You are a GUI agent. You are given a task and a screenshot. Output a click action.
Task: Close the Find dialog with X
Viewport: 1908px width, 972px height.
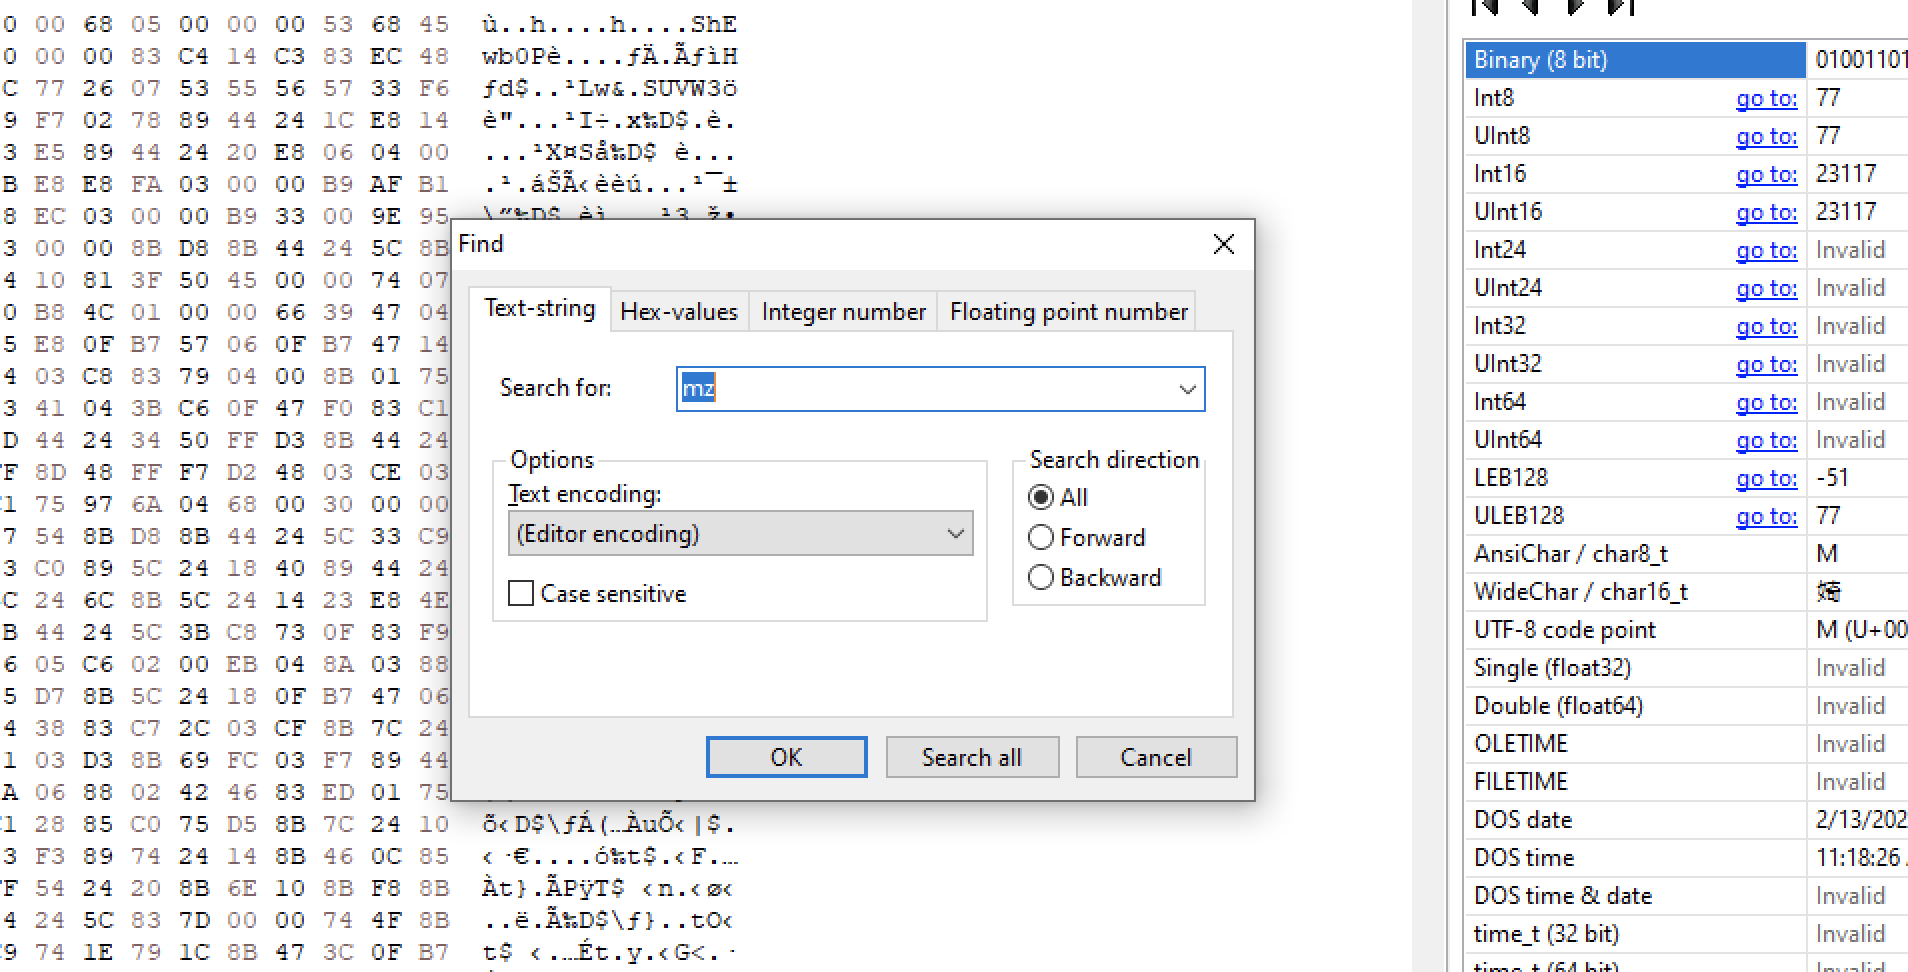pyautogui.click(x=1223, y=244)
